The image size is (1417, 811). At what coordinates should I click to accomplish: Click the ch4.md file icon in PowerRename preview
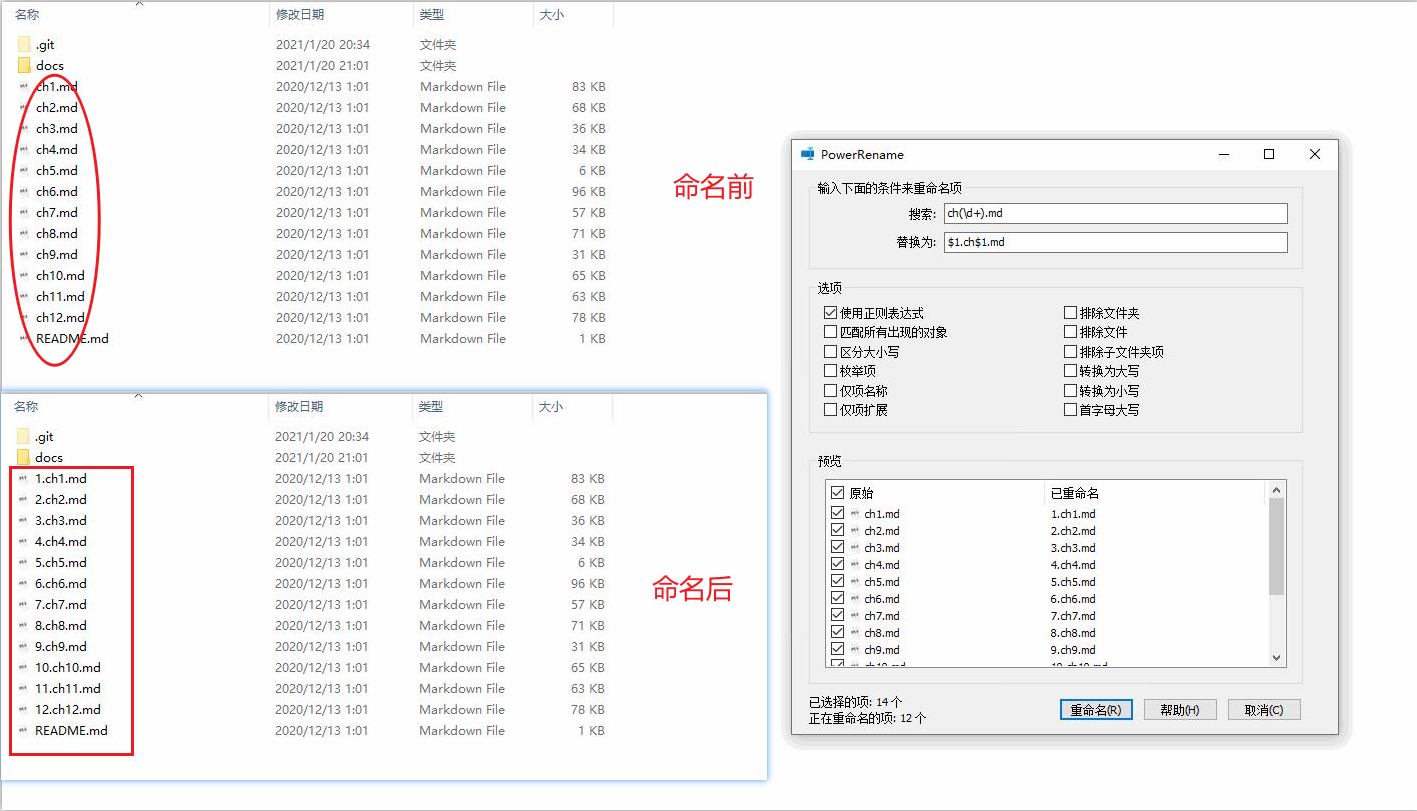pos(855,565)
